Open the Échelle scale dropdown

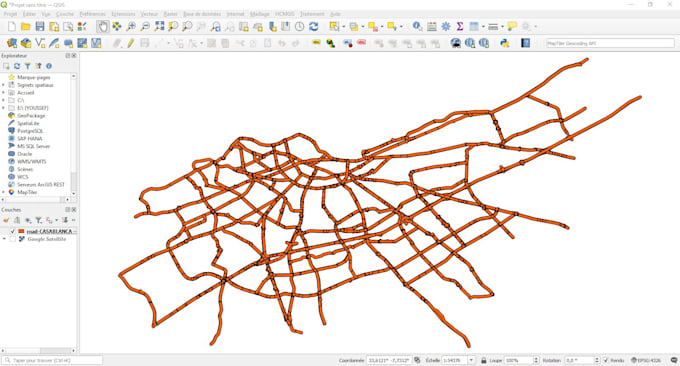[471, 360]
